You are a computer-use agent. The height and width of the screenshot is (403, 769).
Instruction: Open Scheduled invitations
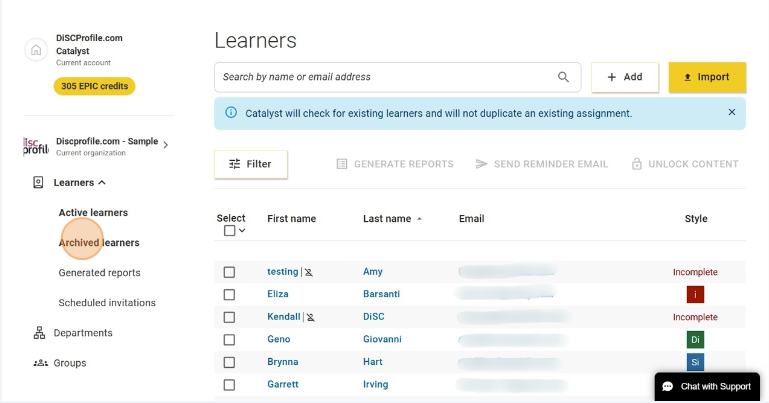coord(107,302)
